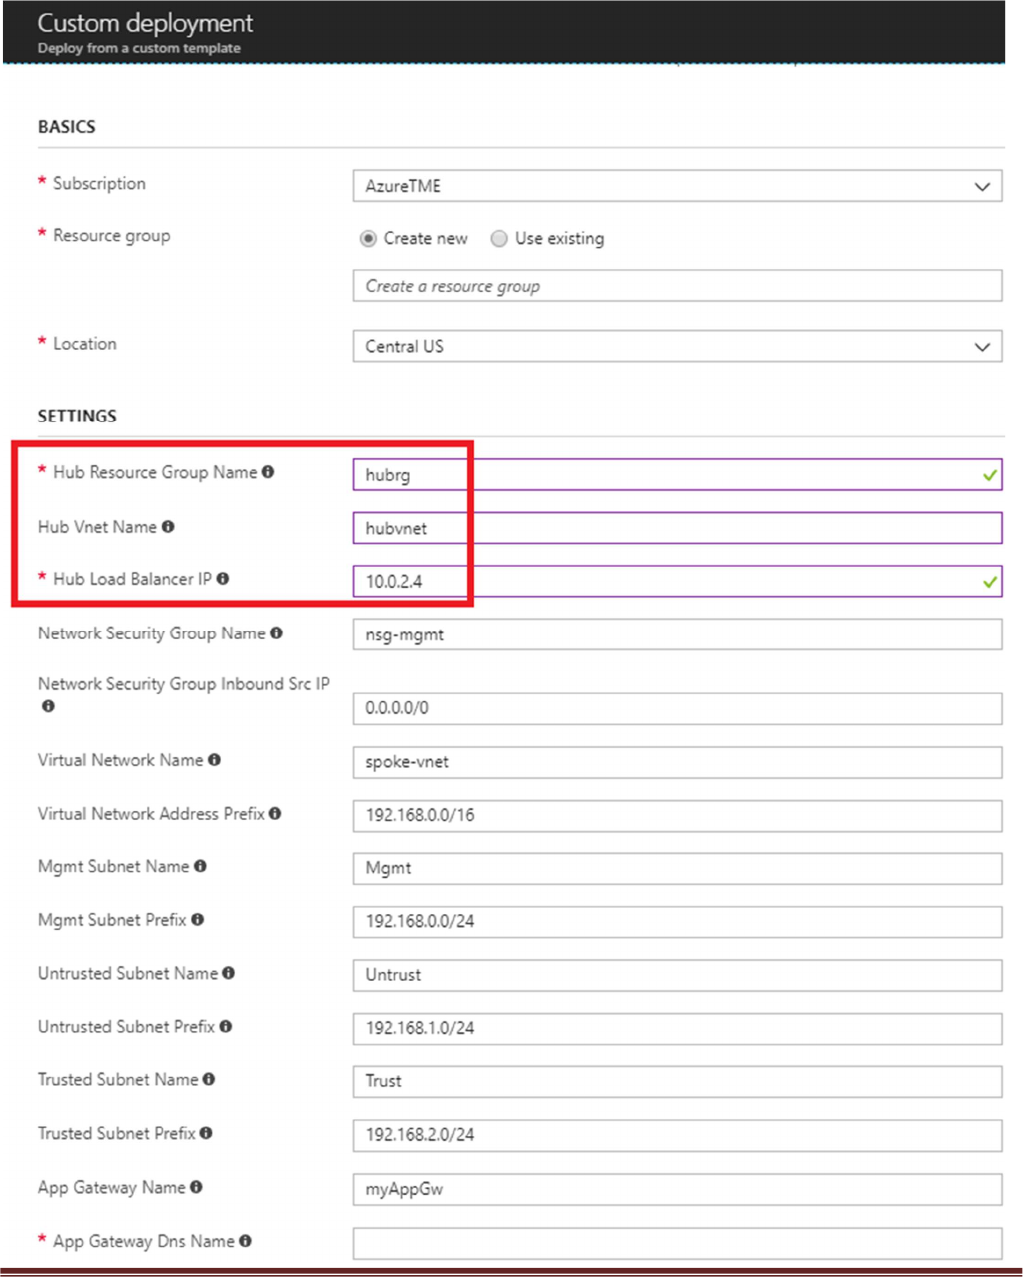Screen dimensions: 1023x1277
Task: Click info icon beside Mgmt Subnet Prefix
Action: [x=198, y=920]
